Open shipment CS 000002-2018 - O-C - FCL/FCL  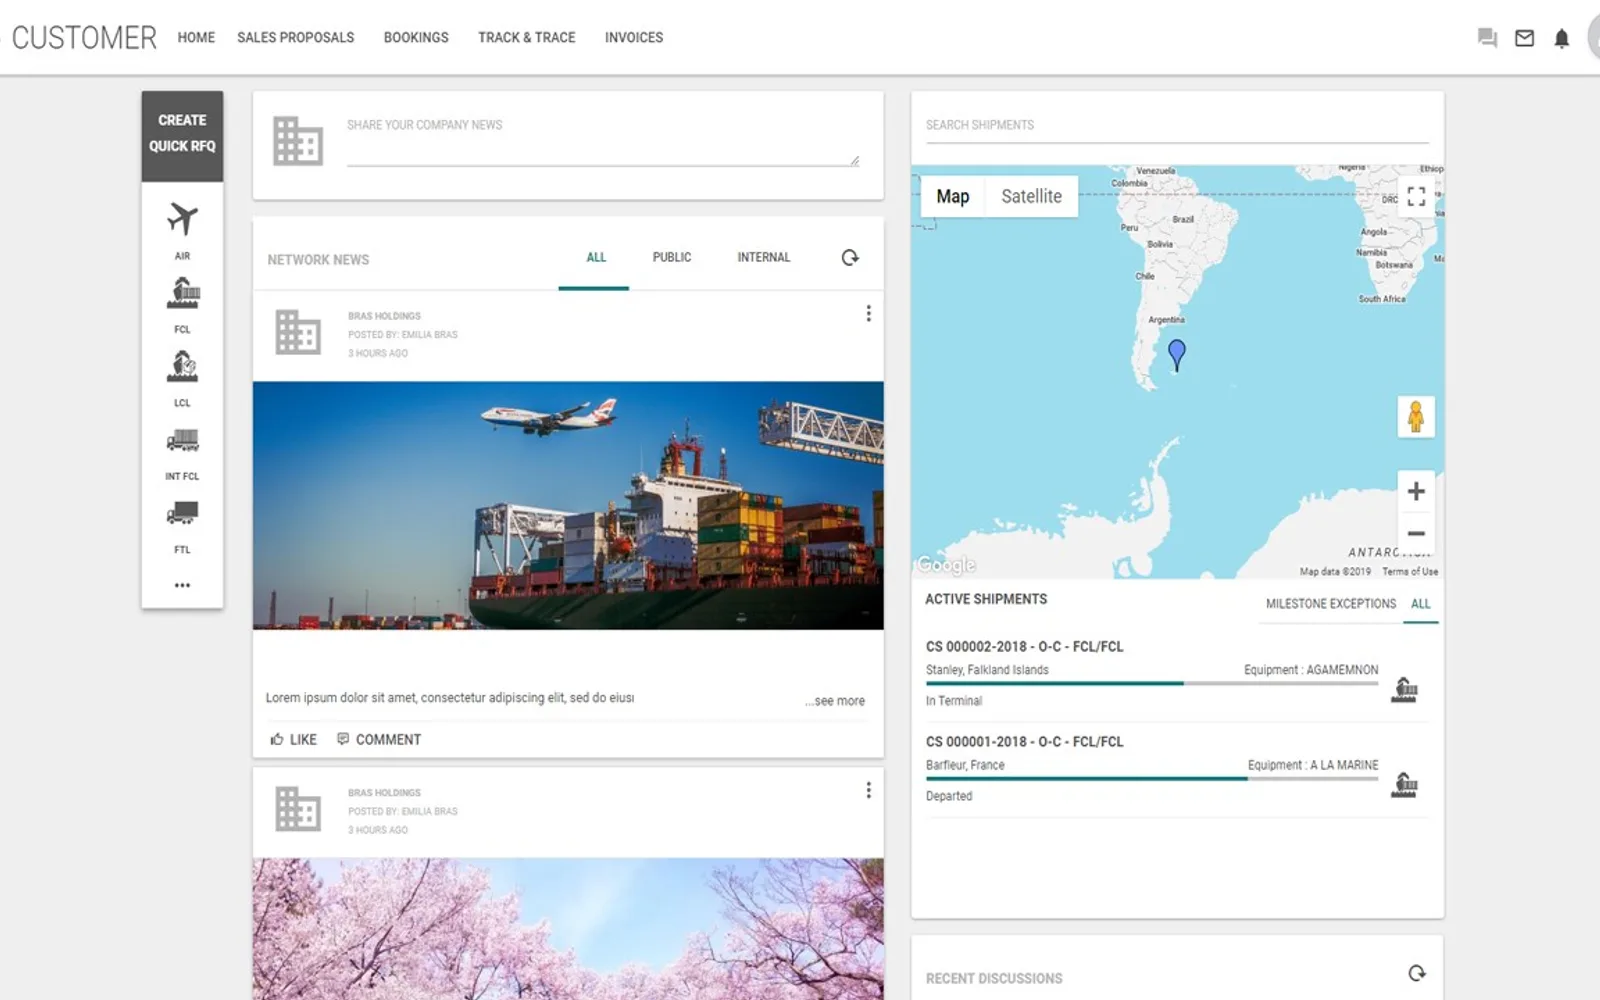1024,646
